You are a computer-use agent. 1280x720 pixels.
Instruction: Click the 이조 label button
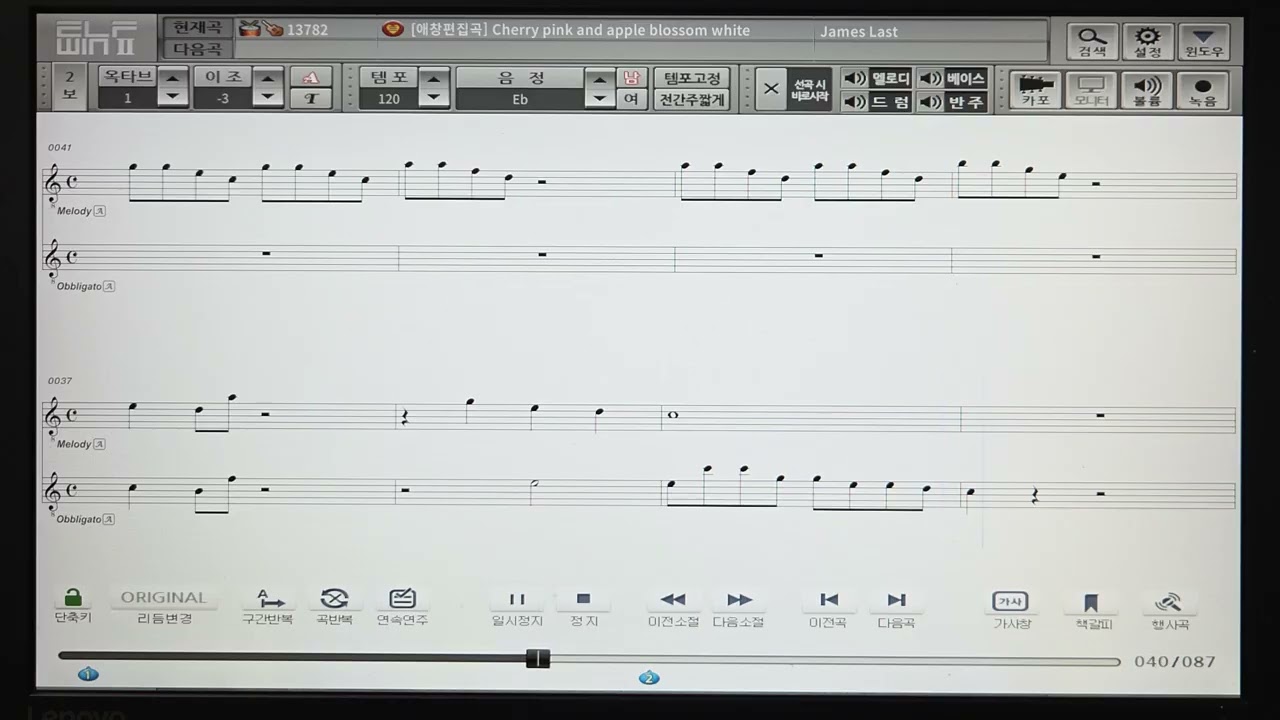point(223,77)
